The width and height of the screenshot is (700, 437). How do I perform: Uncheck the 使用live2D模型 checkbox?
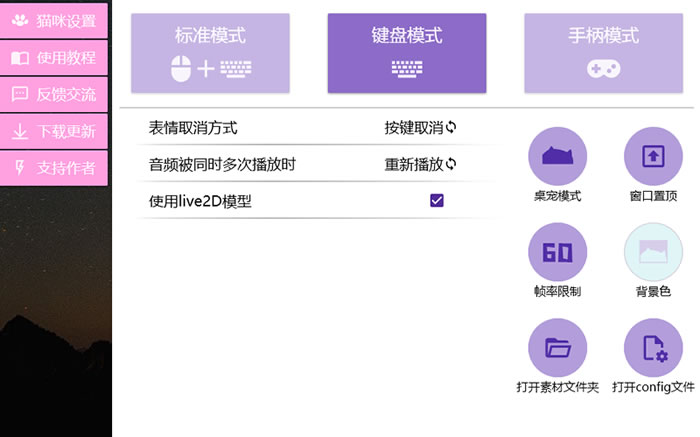pos(437,201)
